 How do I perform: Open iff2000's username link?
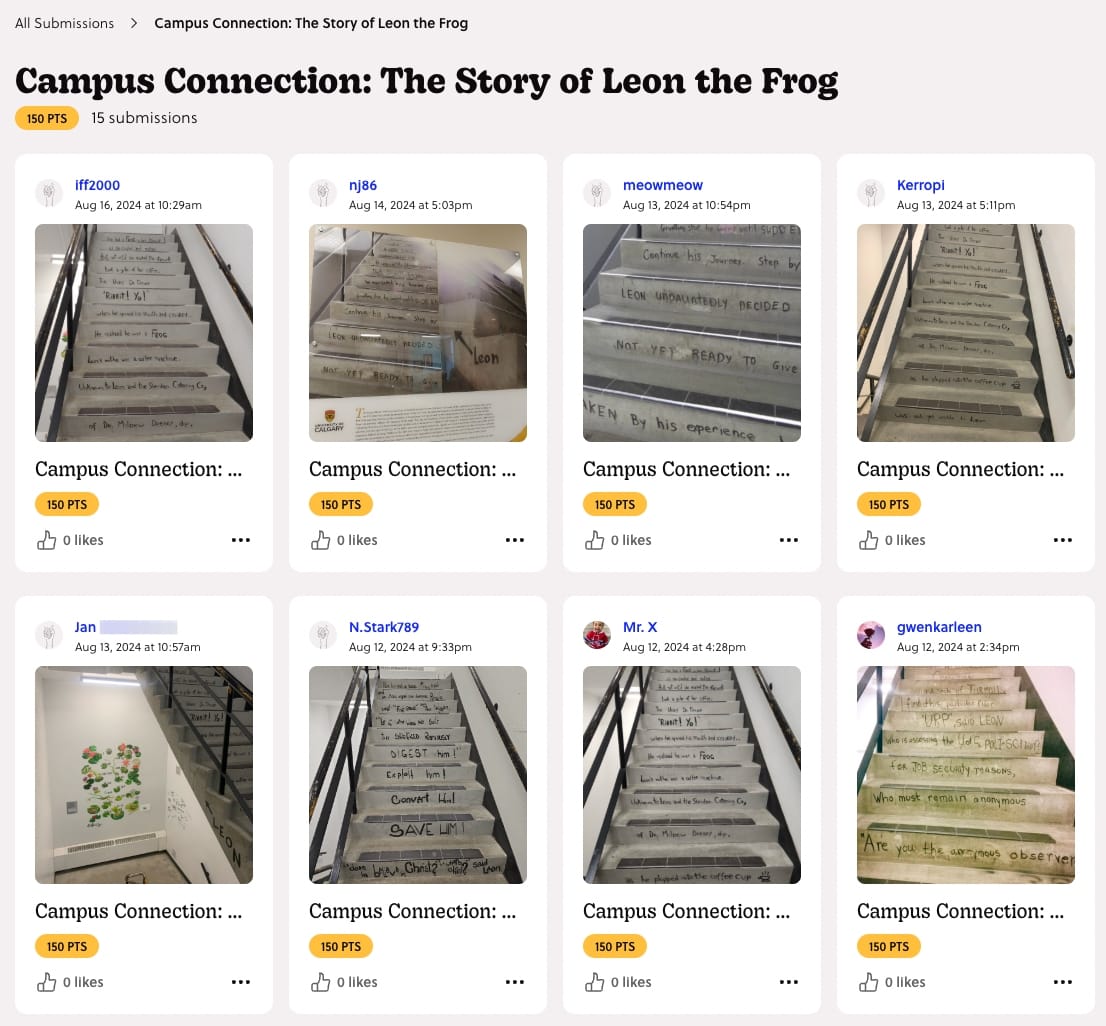[x=96, y=185]
